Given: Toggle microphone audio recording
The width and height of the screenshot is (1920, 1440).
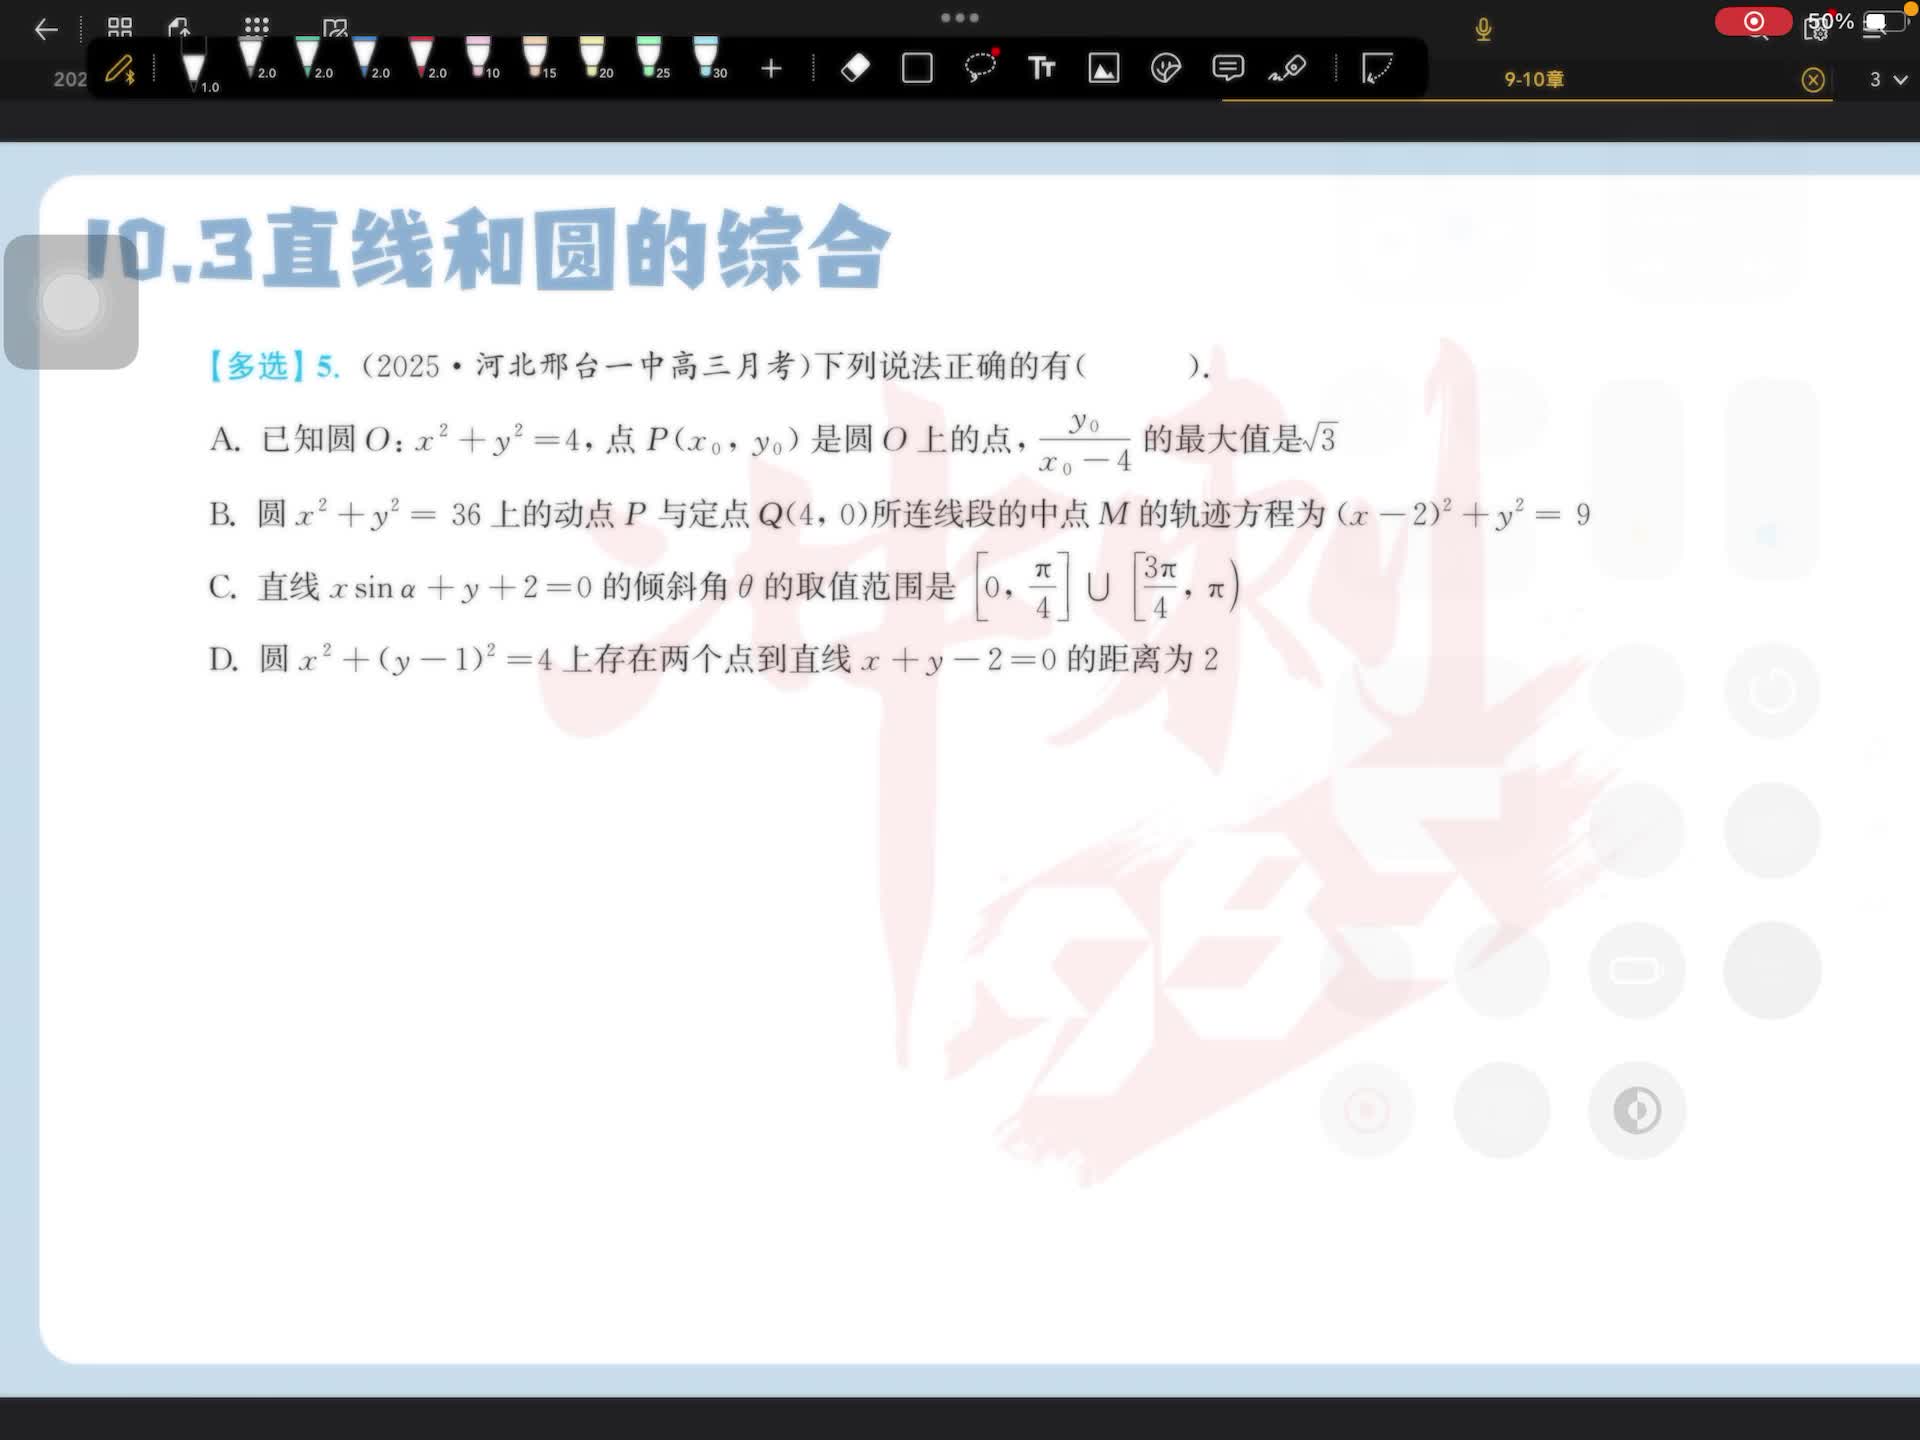Looking at the screenshot, I should (1483, 29).
